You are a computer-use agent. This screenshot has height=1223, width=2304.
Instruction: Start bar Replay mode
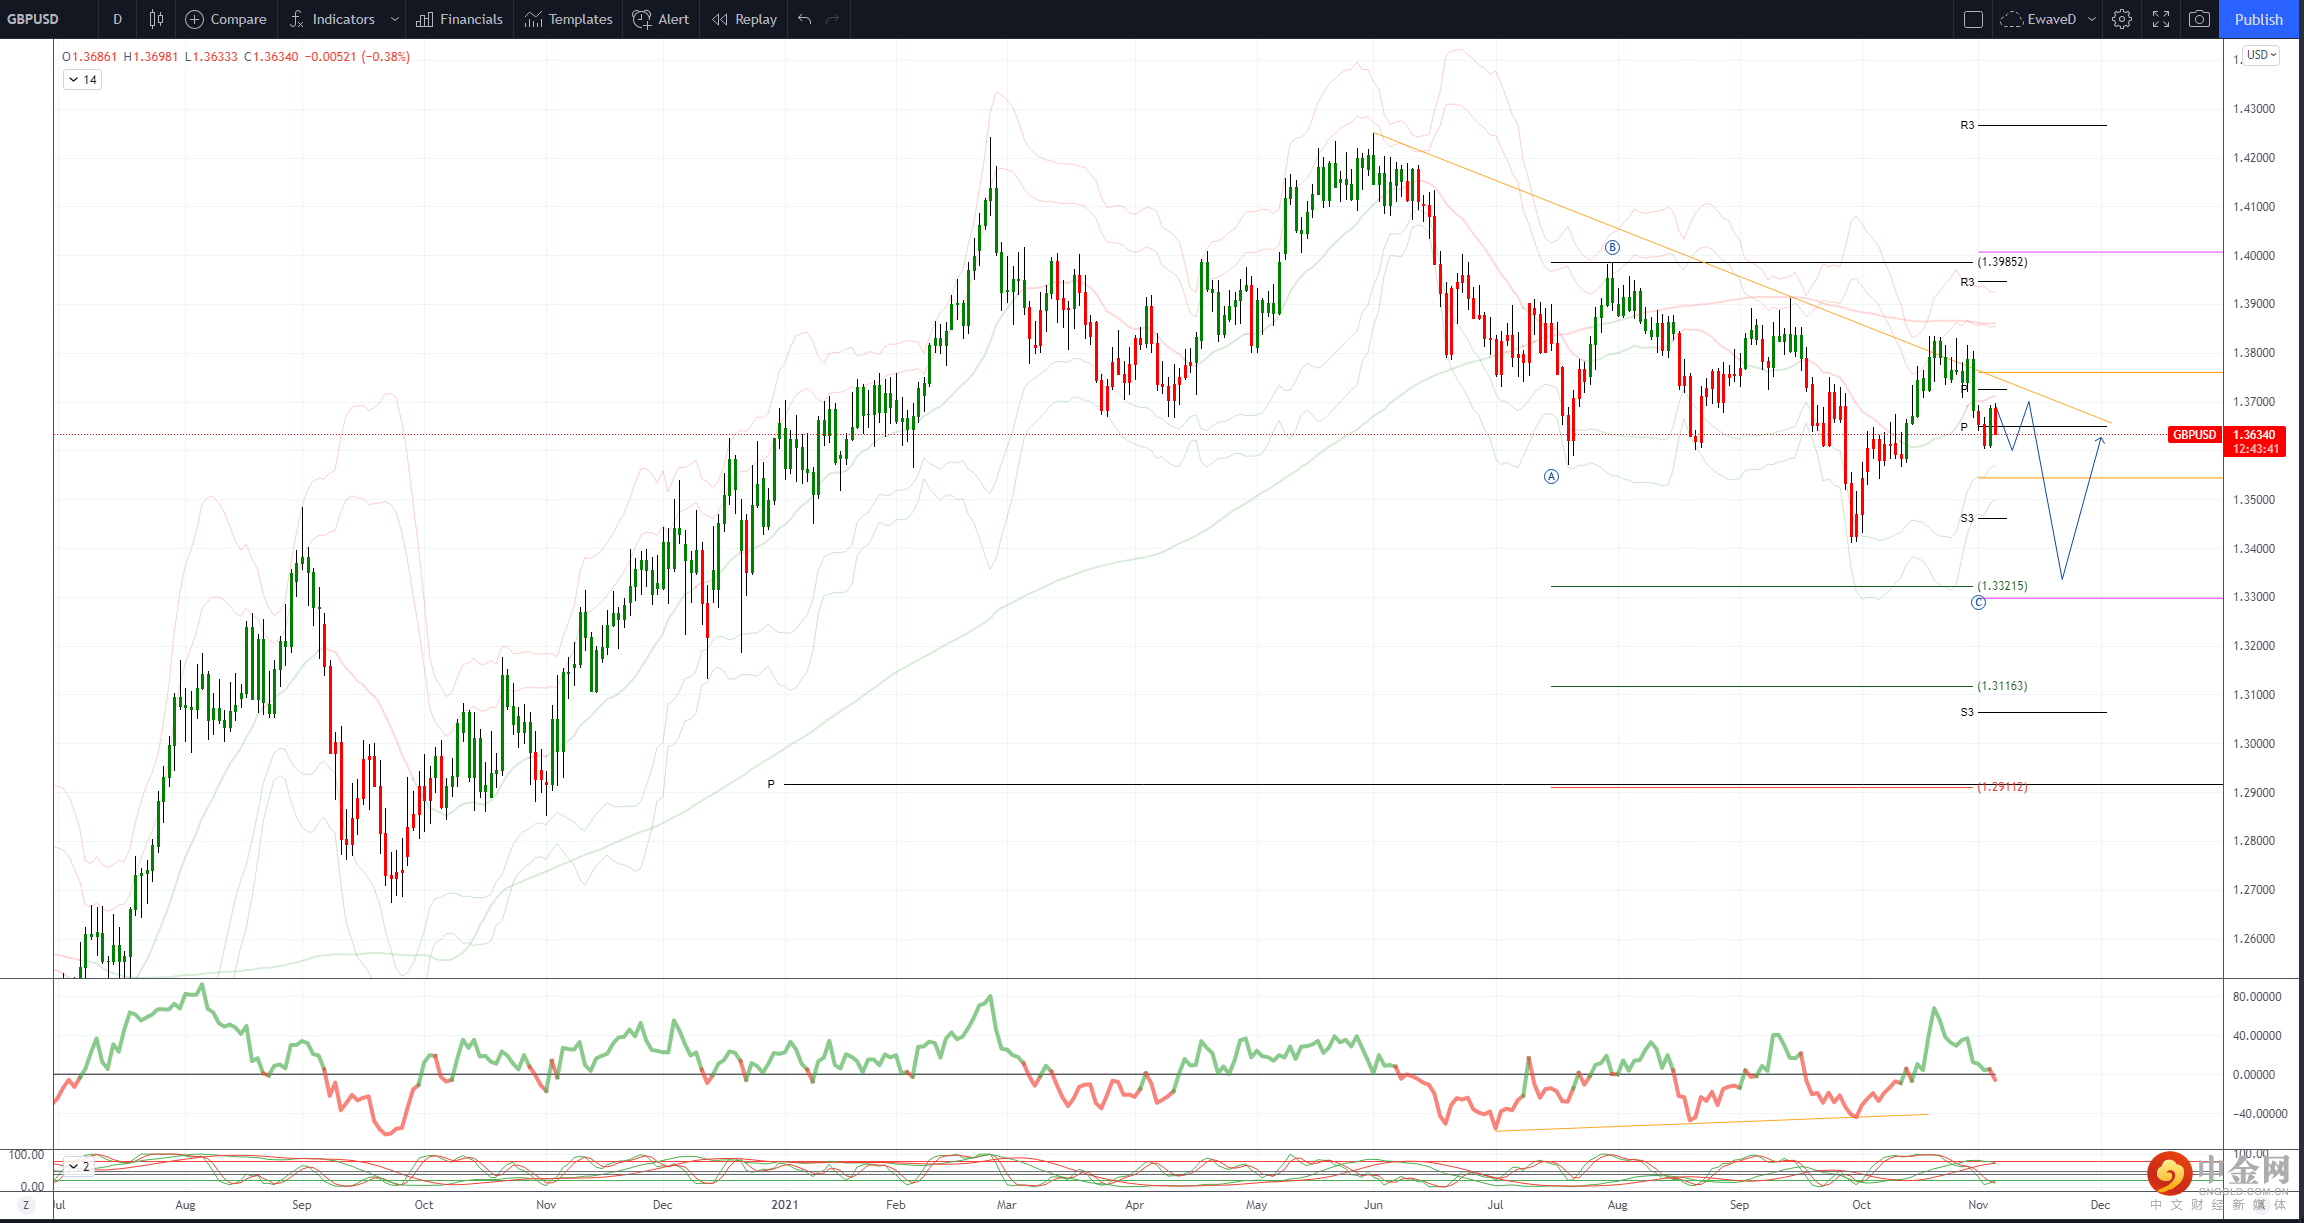point(745,19)
